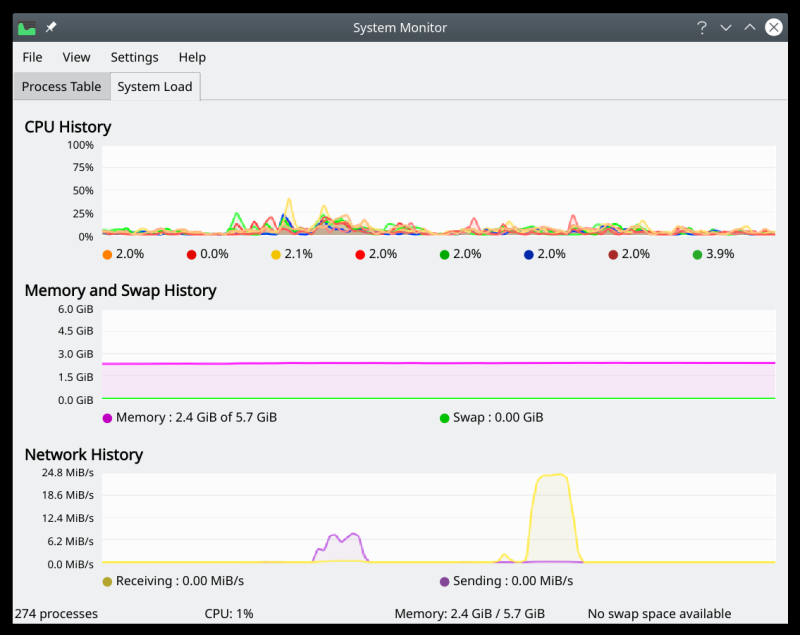Click the olive Receiving legend dot
This screenshot has width=800, height=635.
click(107, 581)
